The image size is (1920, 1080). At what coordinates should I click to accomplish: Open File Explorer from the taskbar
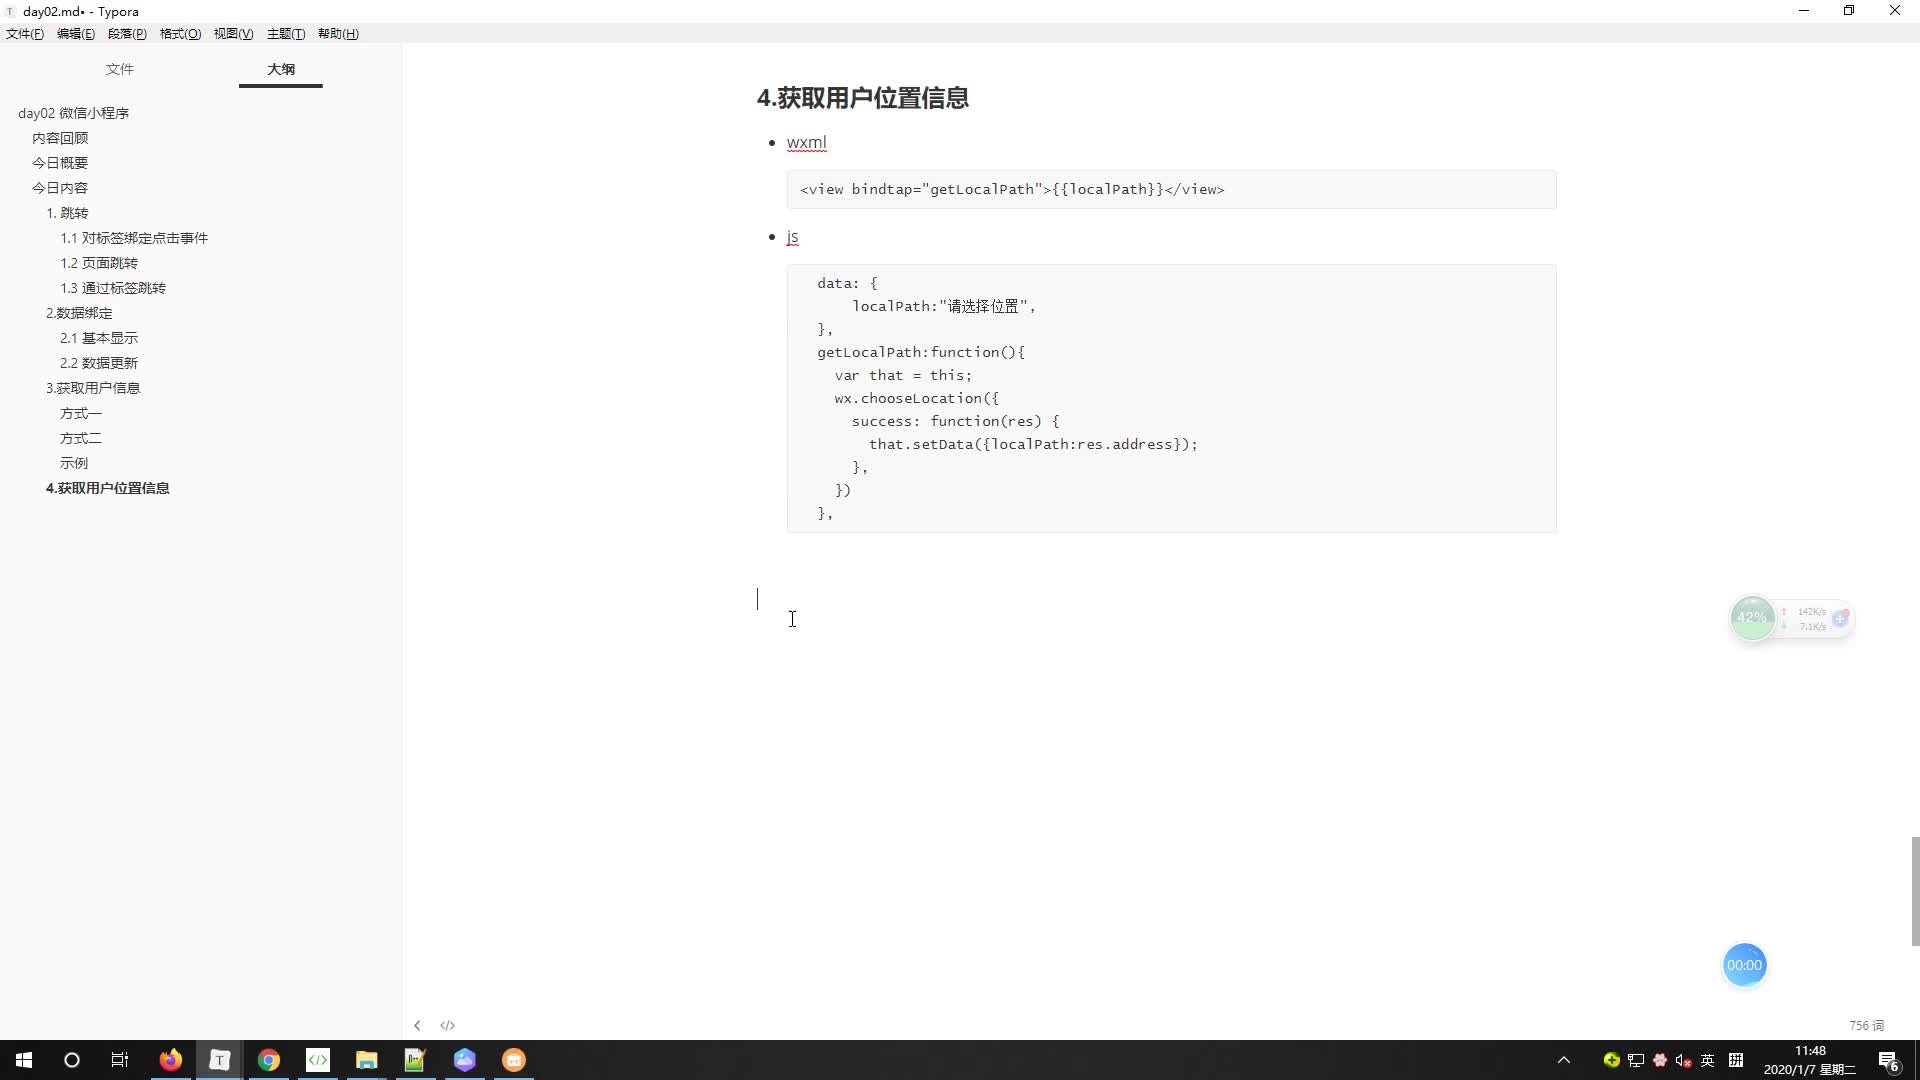tap(366, 1060)
